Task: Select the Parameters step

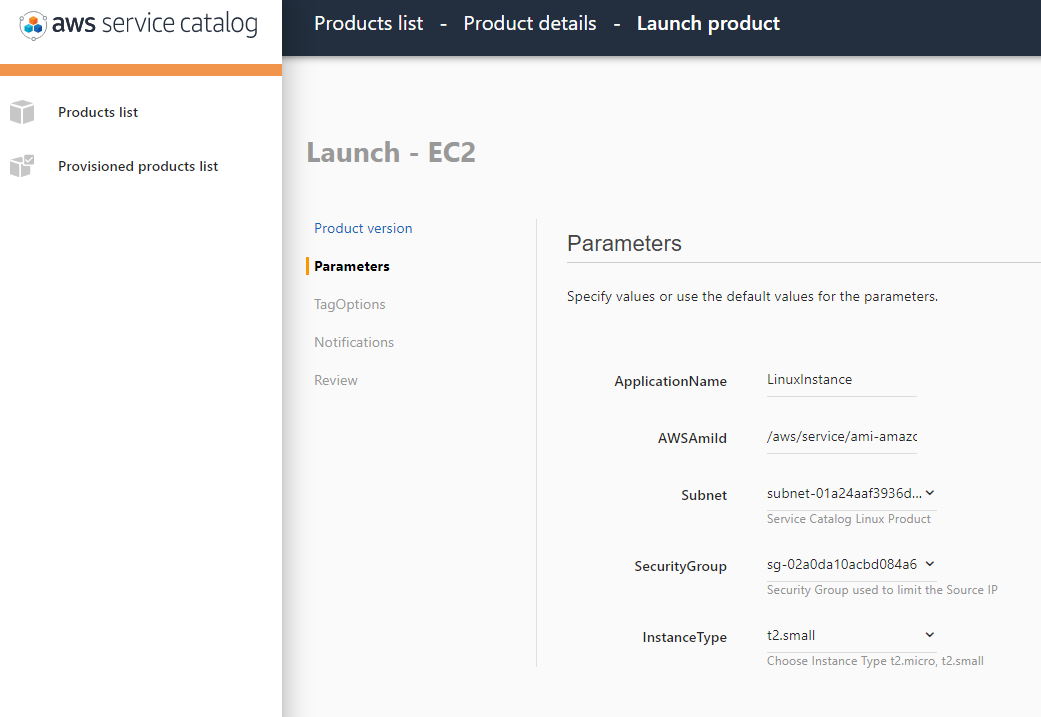Action: 352,266
